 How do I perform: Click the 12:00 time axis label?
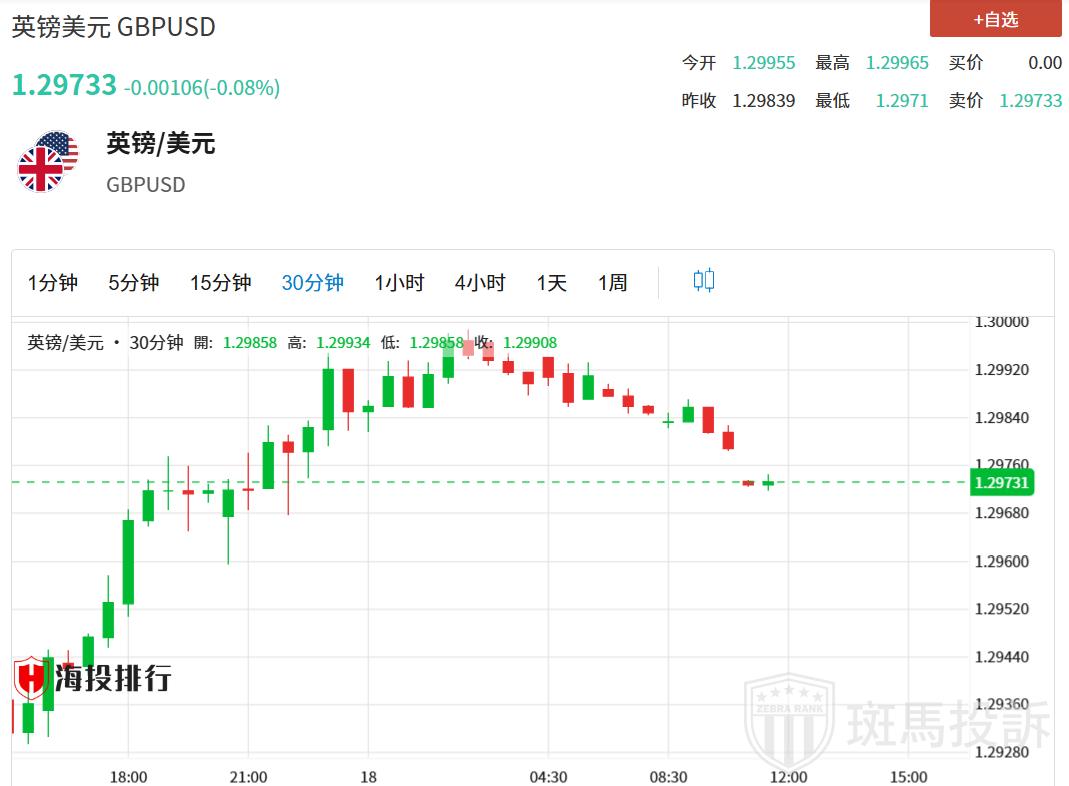(x=788, y=777)
